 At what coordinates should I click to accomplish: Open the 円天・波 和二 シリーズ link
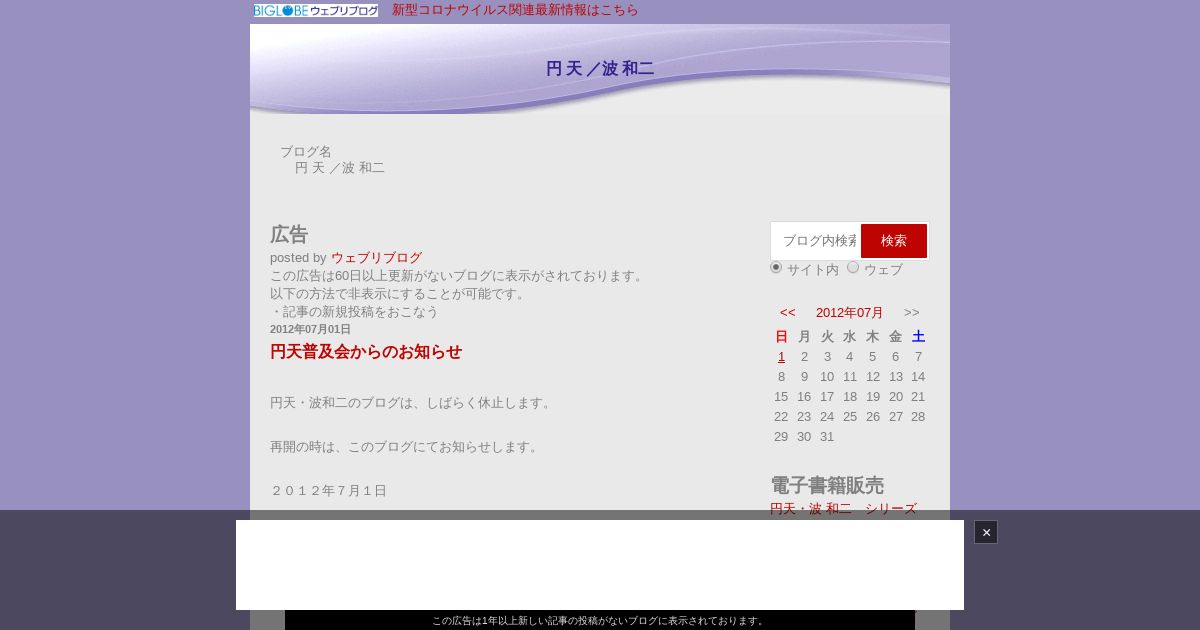tap(843, 509)
